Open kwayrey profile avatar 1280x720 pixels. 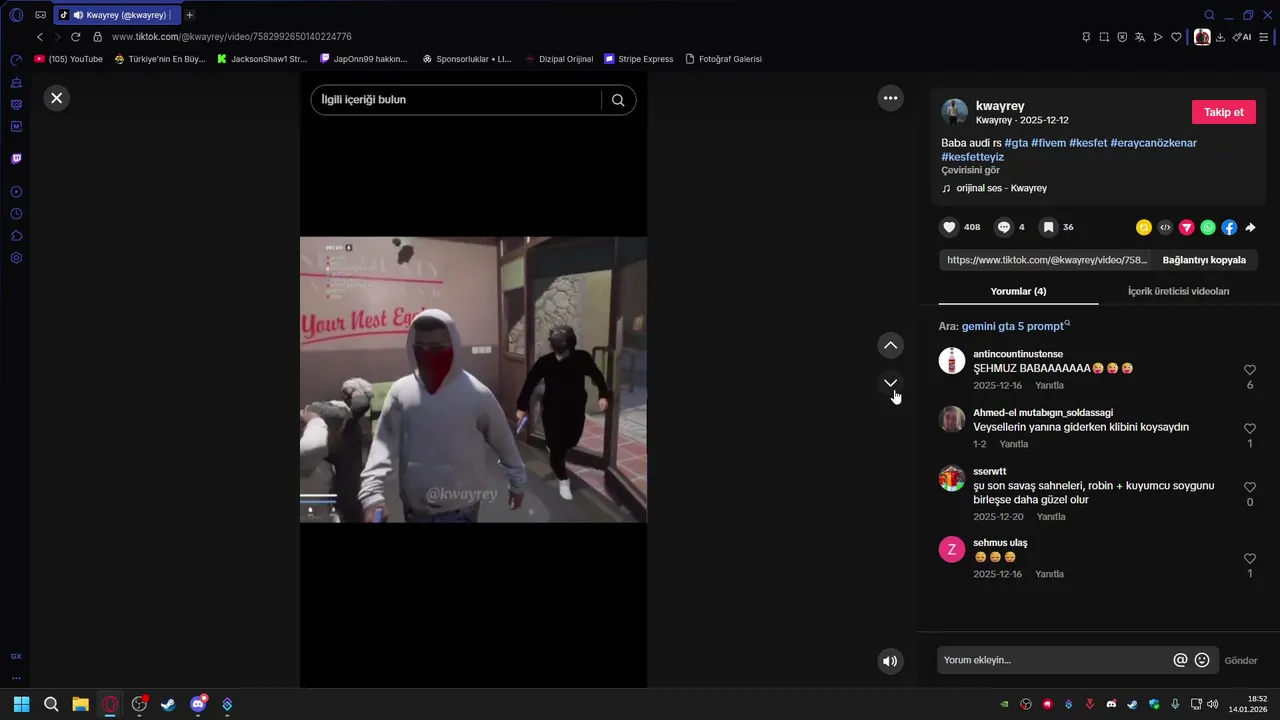click(954, 112)
